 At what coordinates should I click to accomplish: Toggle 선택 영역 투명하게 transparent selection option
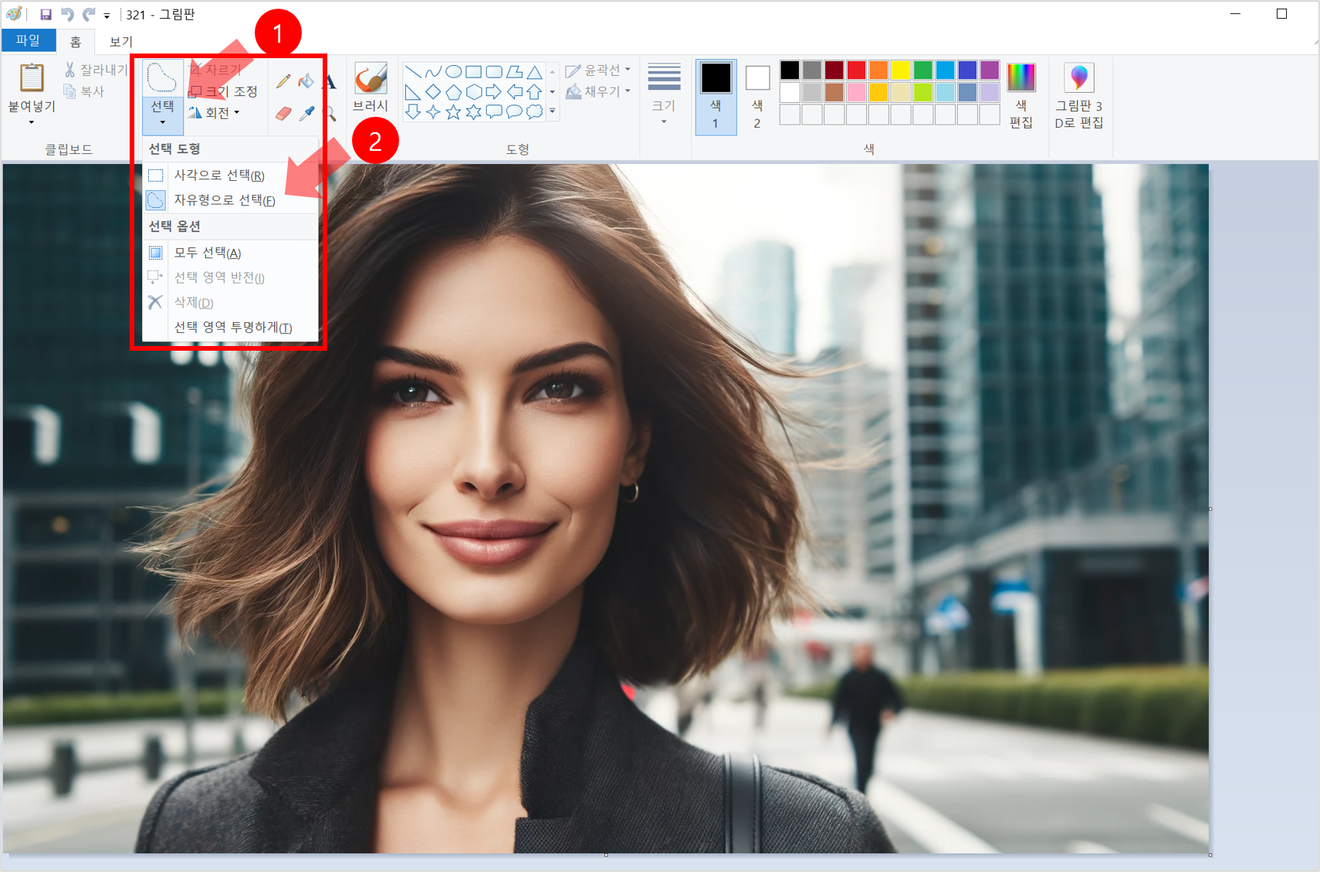pyautogui.click(x=233, y=327)
